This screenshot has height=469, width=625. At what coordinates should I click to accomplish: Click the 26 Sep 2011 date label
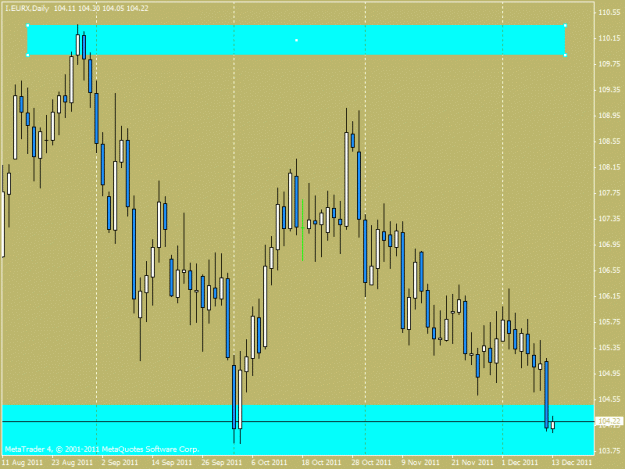tap(222, 463)
